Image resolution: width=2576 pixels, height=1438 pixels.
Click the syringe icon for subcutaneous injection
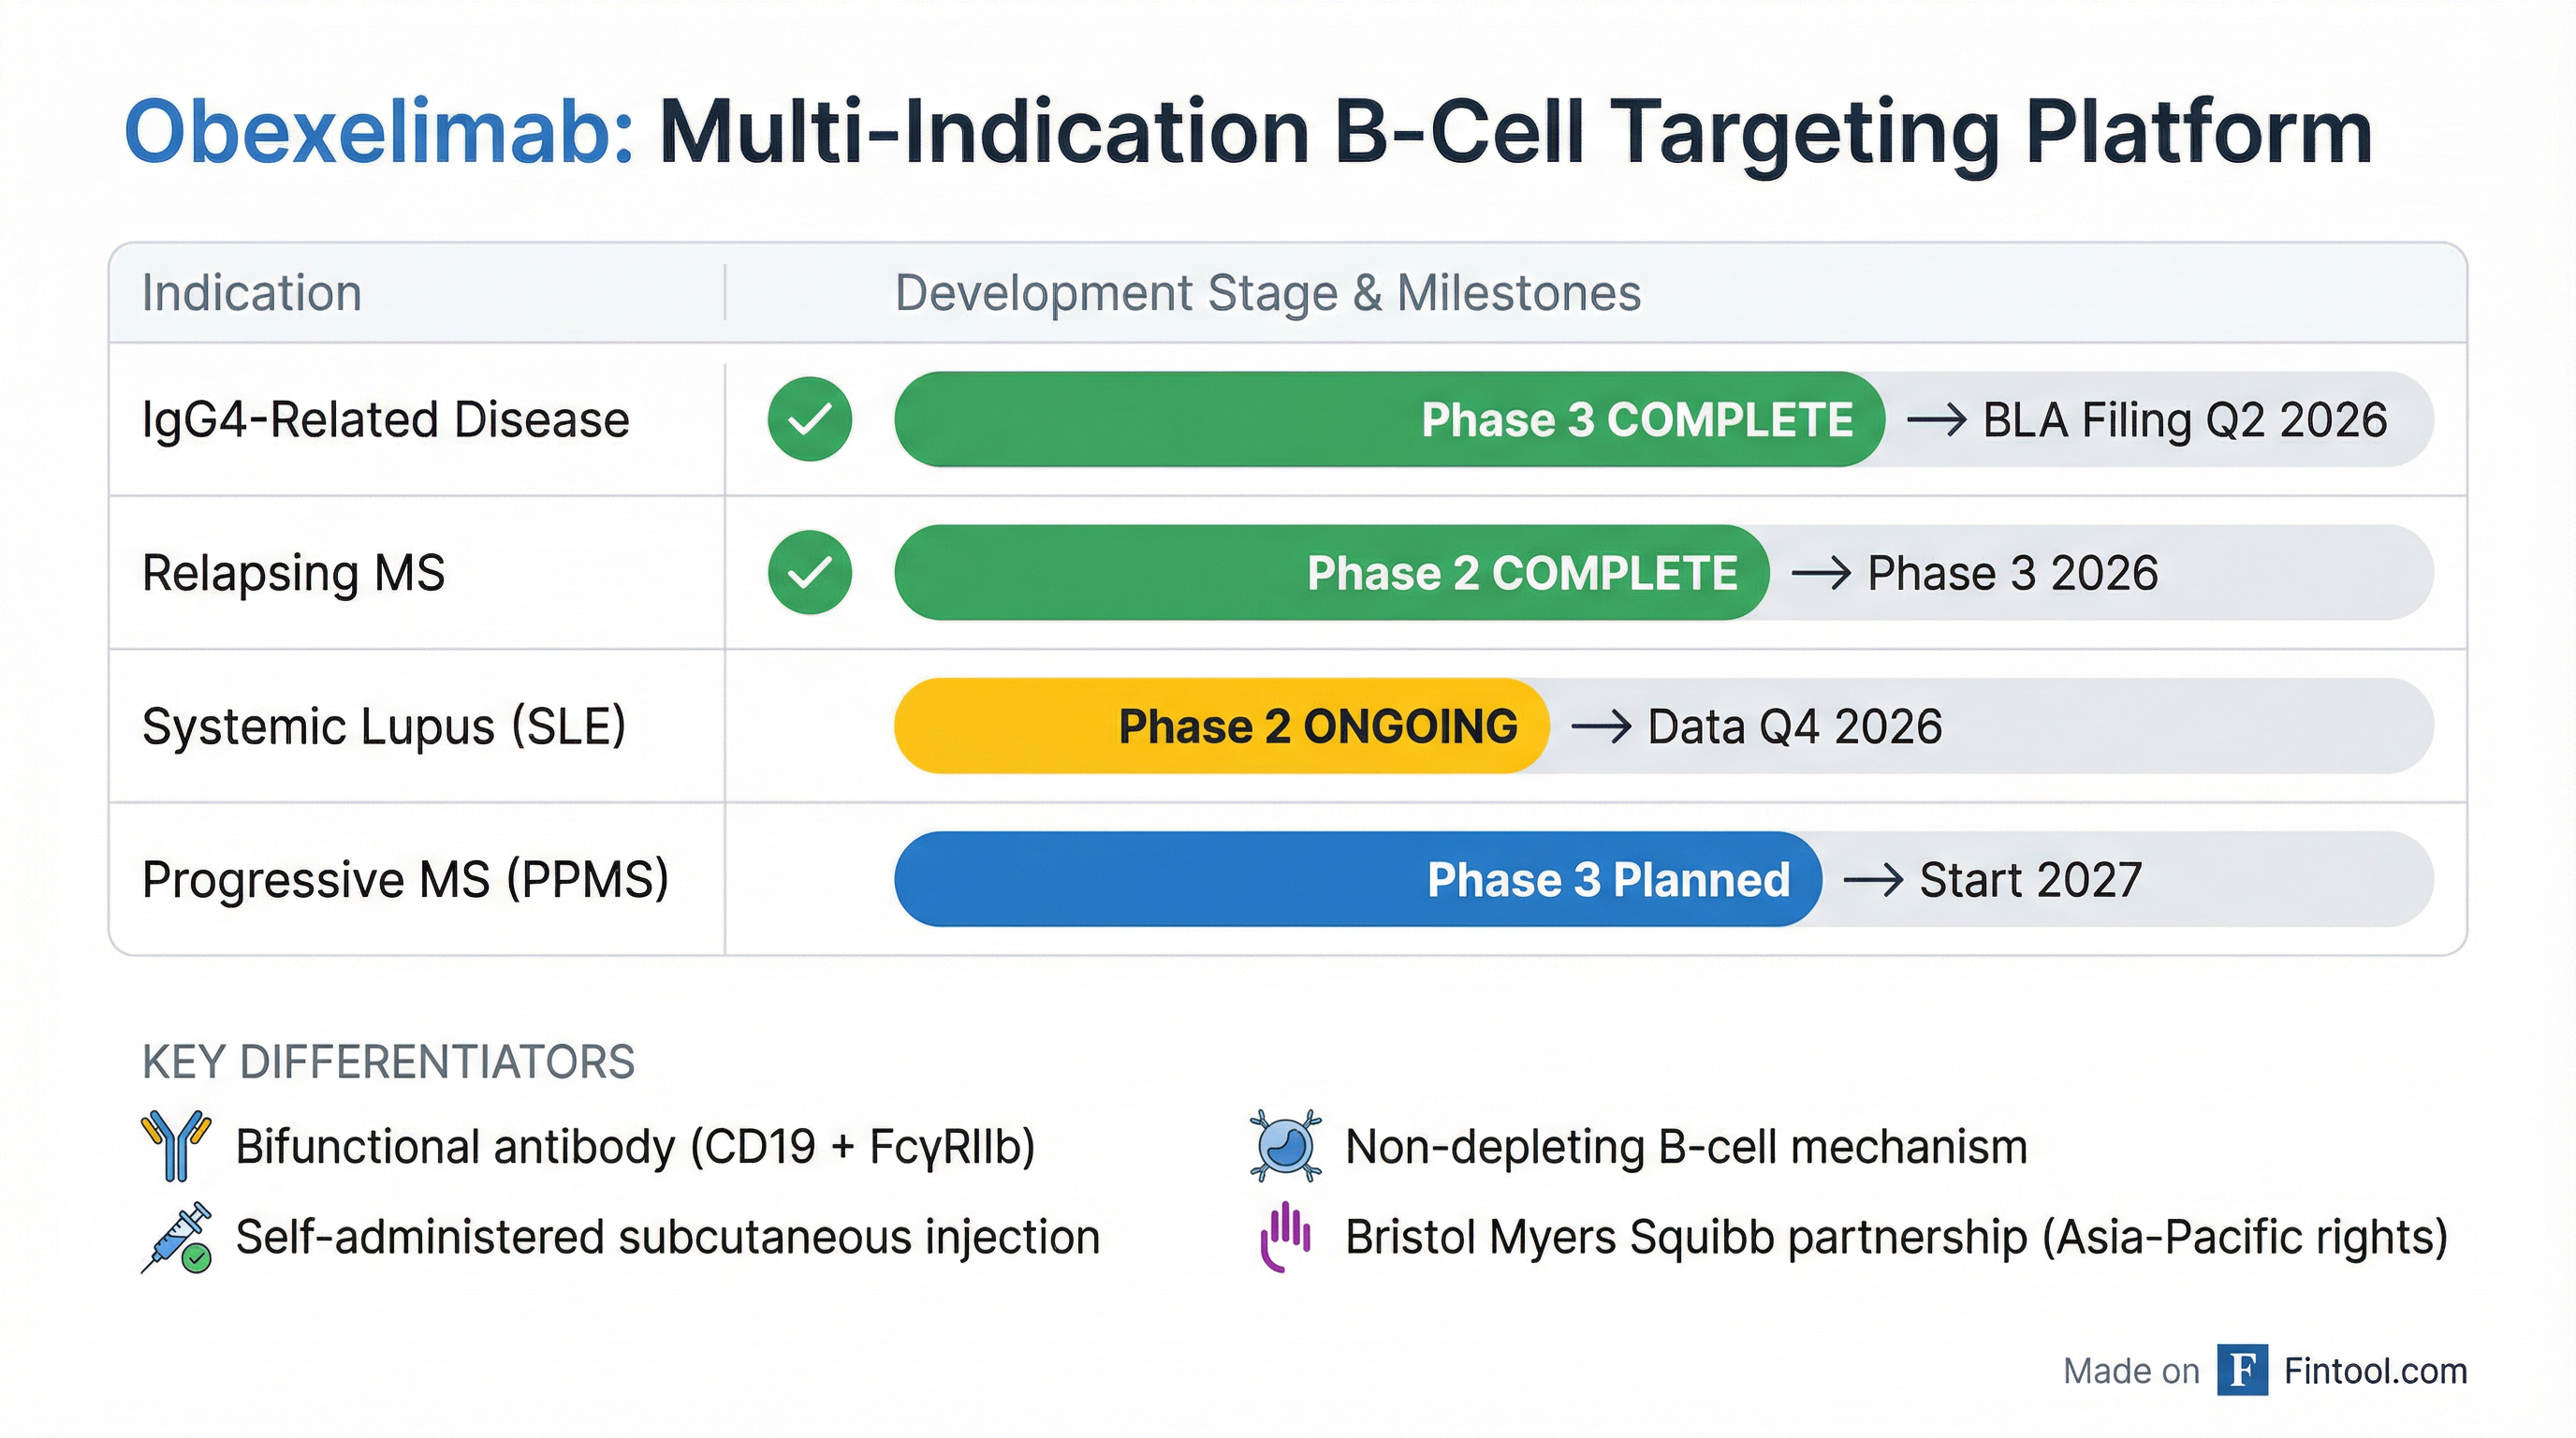(x=177, y=1237)
